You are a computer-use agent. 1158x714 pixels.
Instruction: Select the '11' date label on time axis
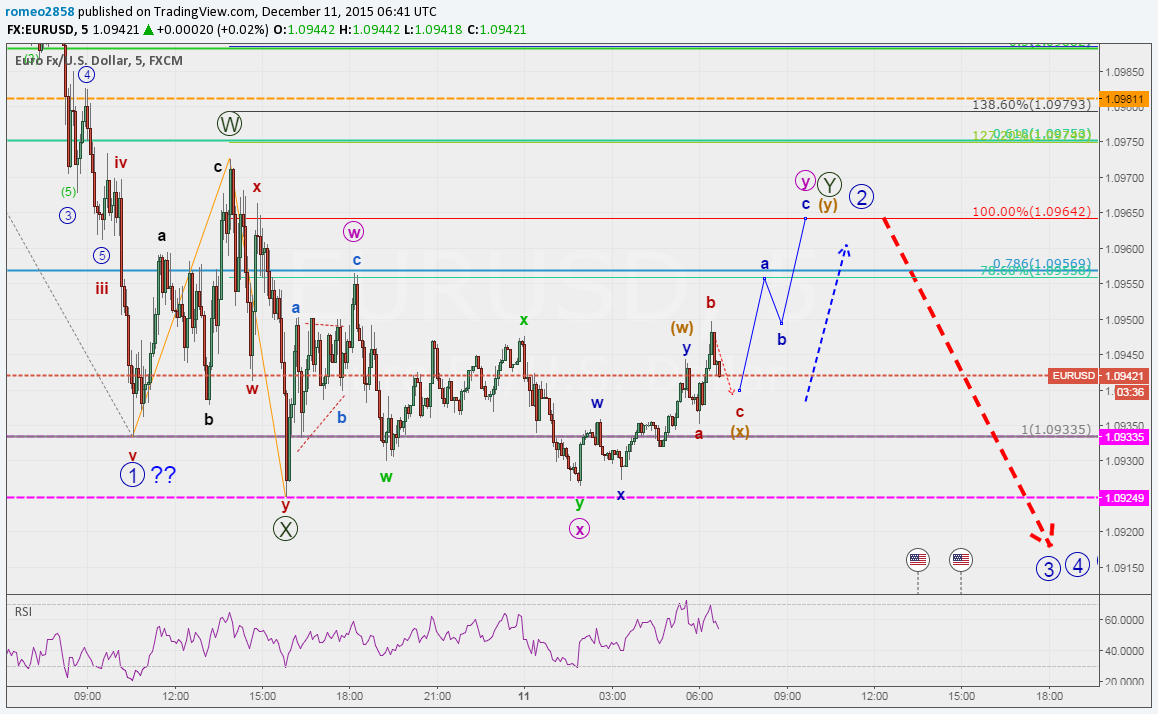point(524,696)
